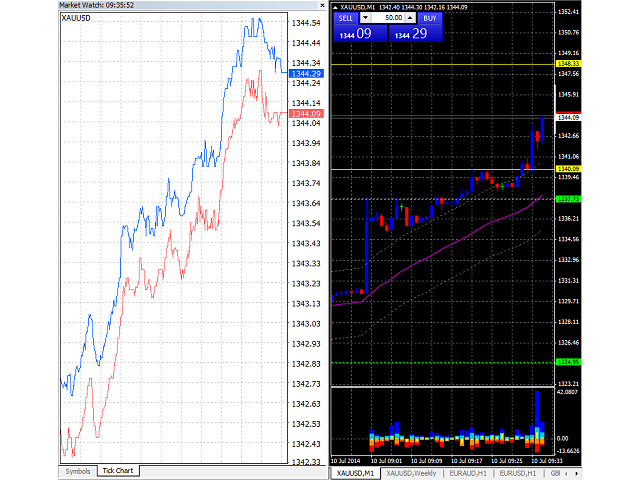Viewport: 640px width, 480px height.
Task: Click the 1323.21 price scale value
Action: [568, 384]
